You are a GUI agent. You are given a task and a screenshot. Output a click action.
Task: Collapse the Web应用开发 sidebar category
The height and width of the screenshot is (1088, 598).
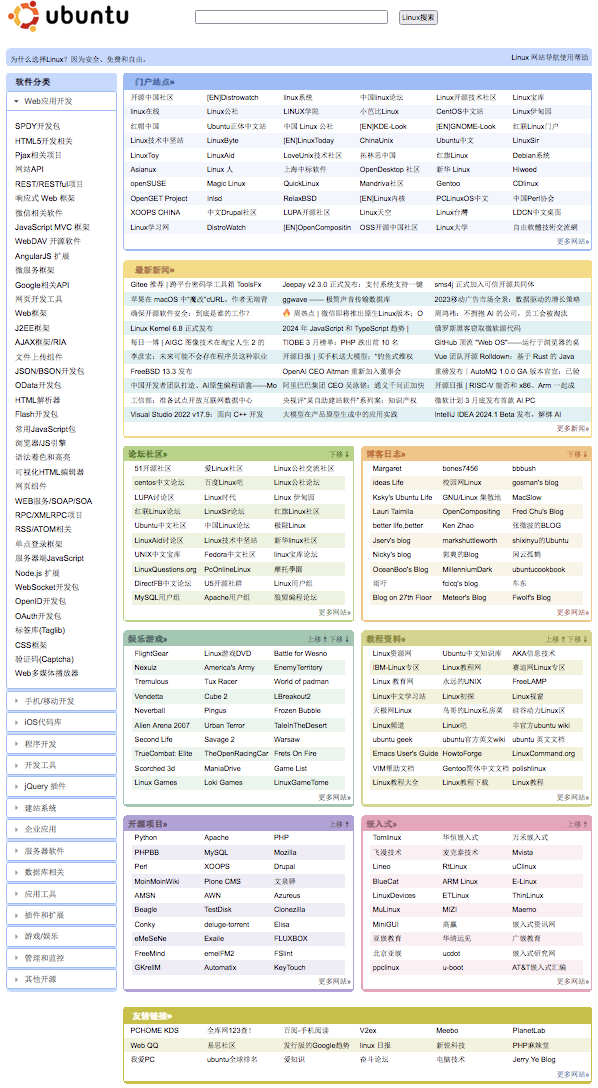61,101
